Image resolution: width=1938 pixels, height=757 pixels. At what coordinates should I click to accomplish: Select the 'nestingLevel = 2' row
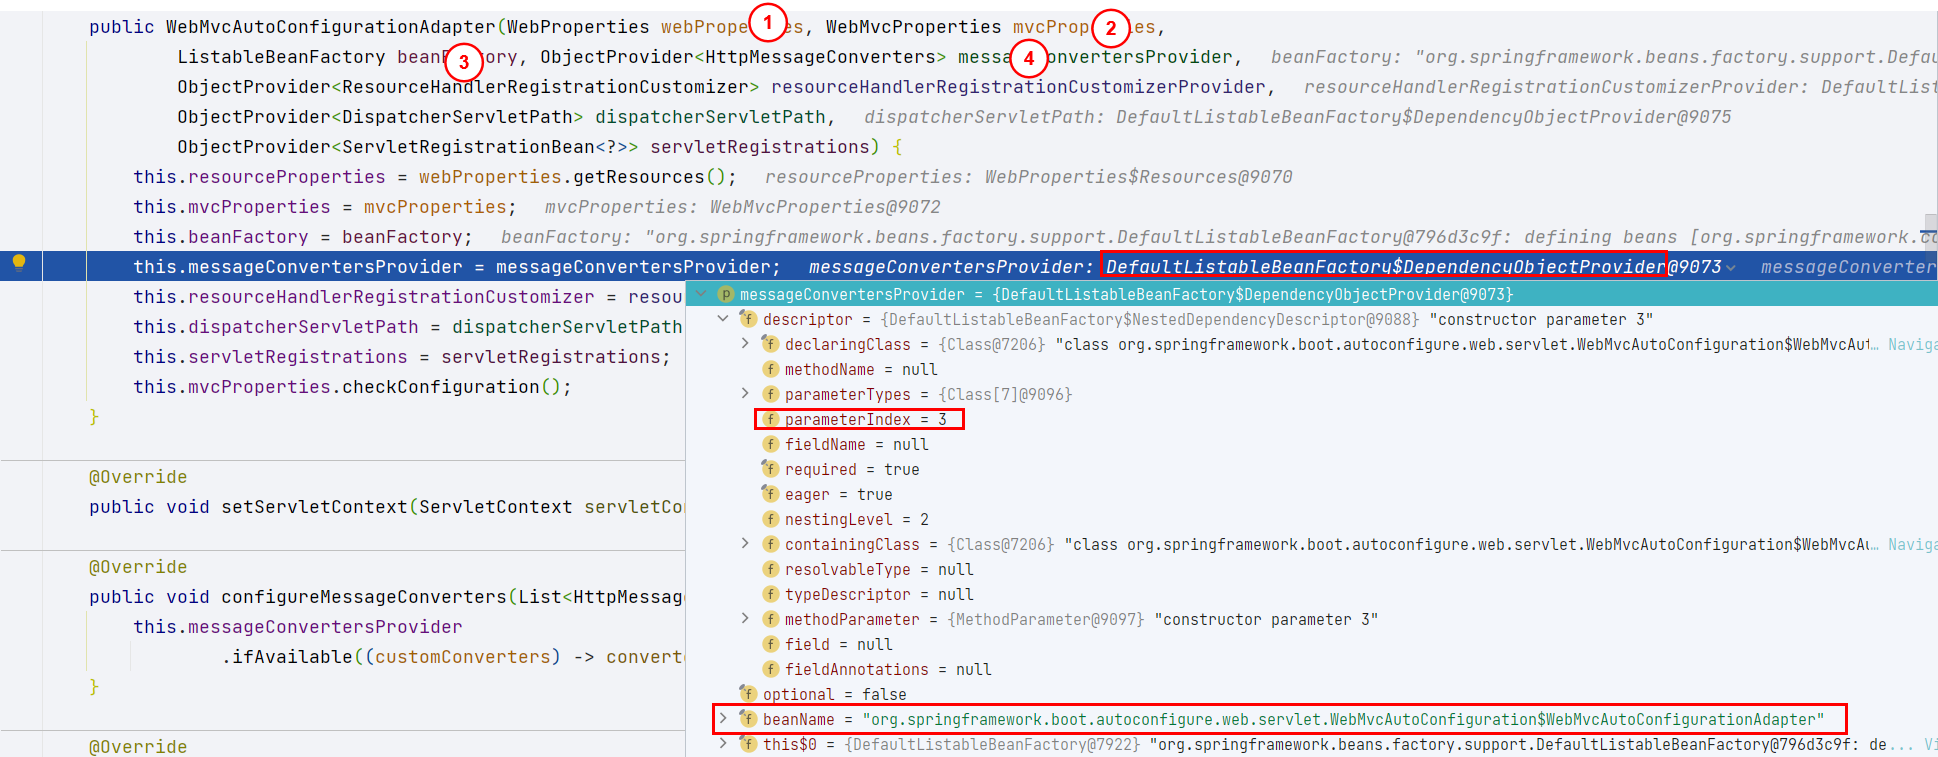(1312, 519)
